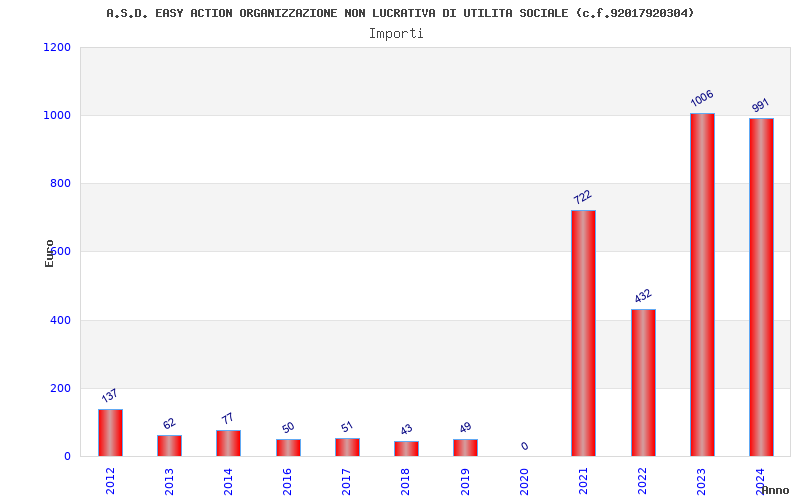Viewport: 800px width, 500px height.
Task: Click the 0 y-axis tick label
Action: click(67, 457)
